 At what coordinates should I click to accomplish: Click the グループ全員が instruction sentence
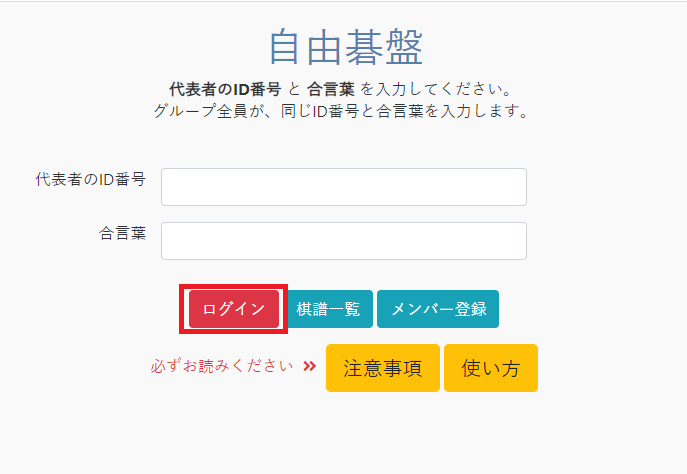click(x=342, y=111)
